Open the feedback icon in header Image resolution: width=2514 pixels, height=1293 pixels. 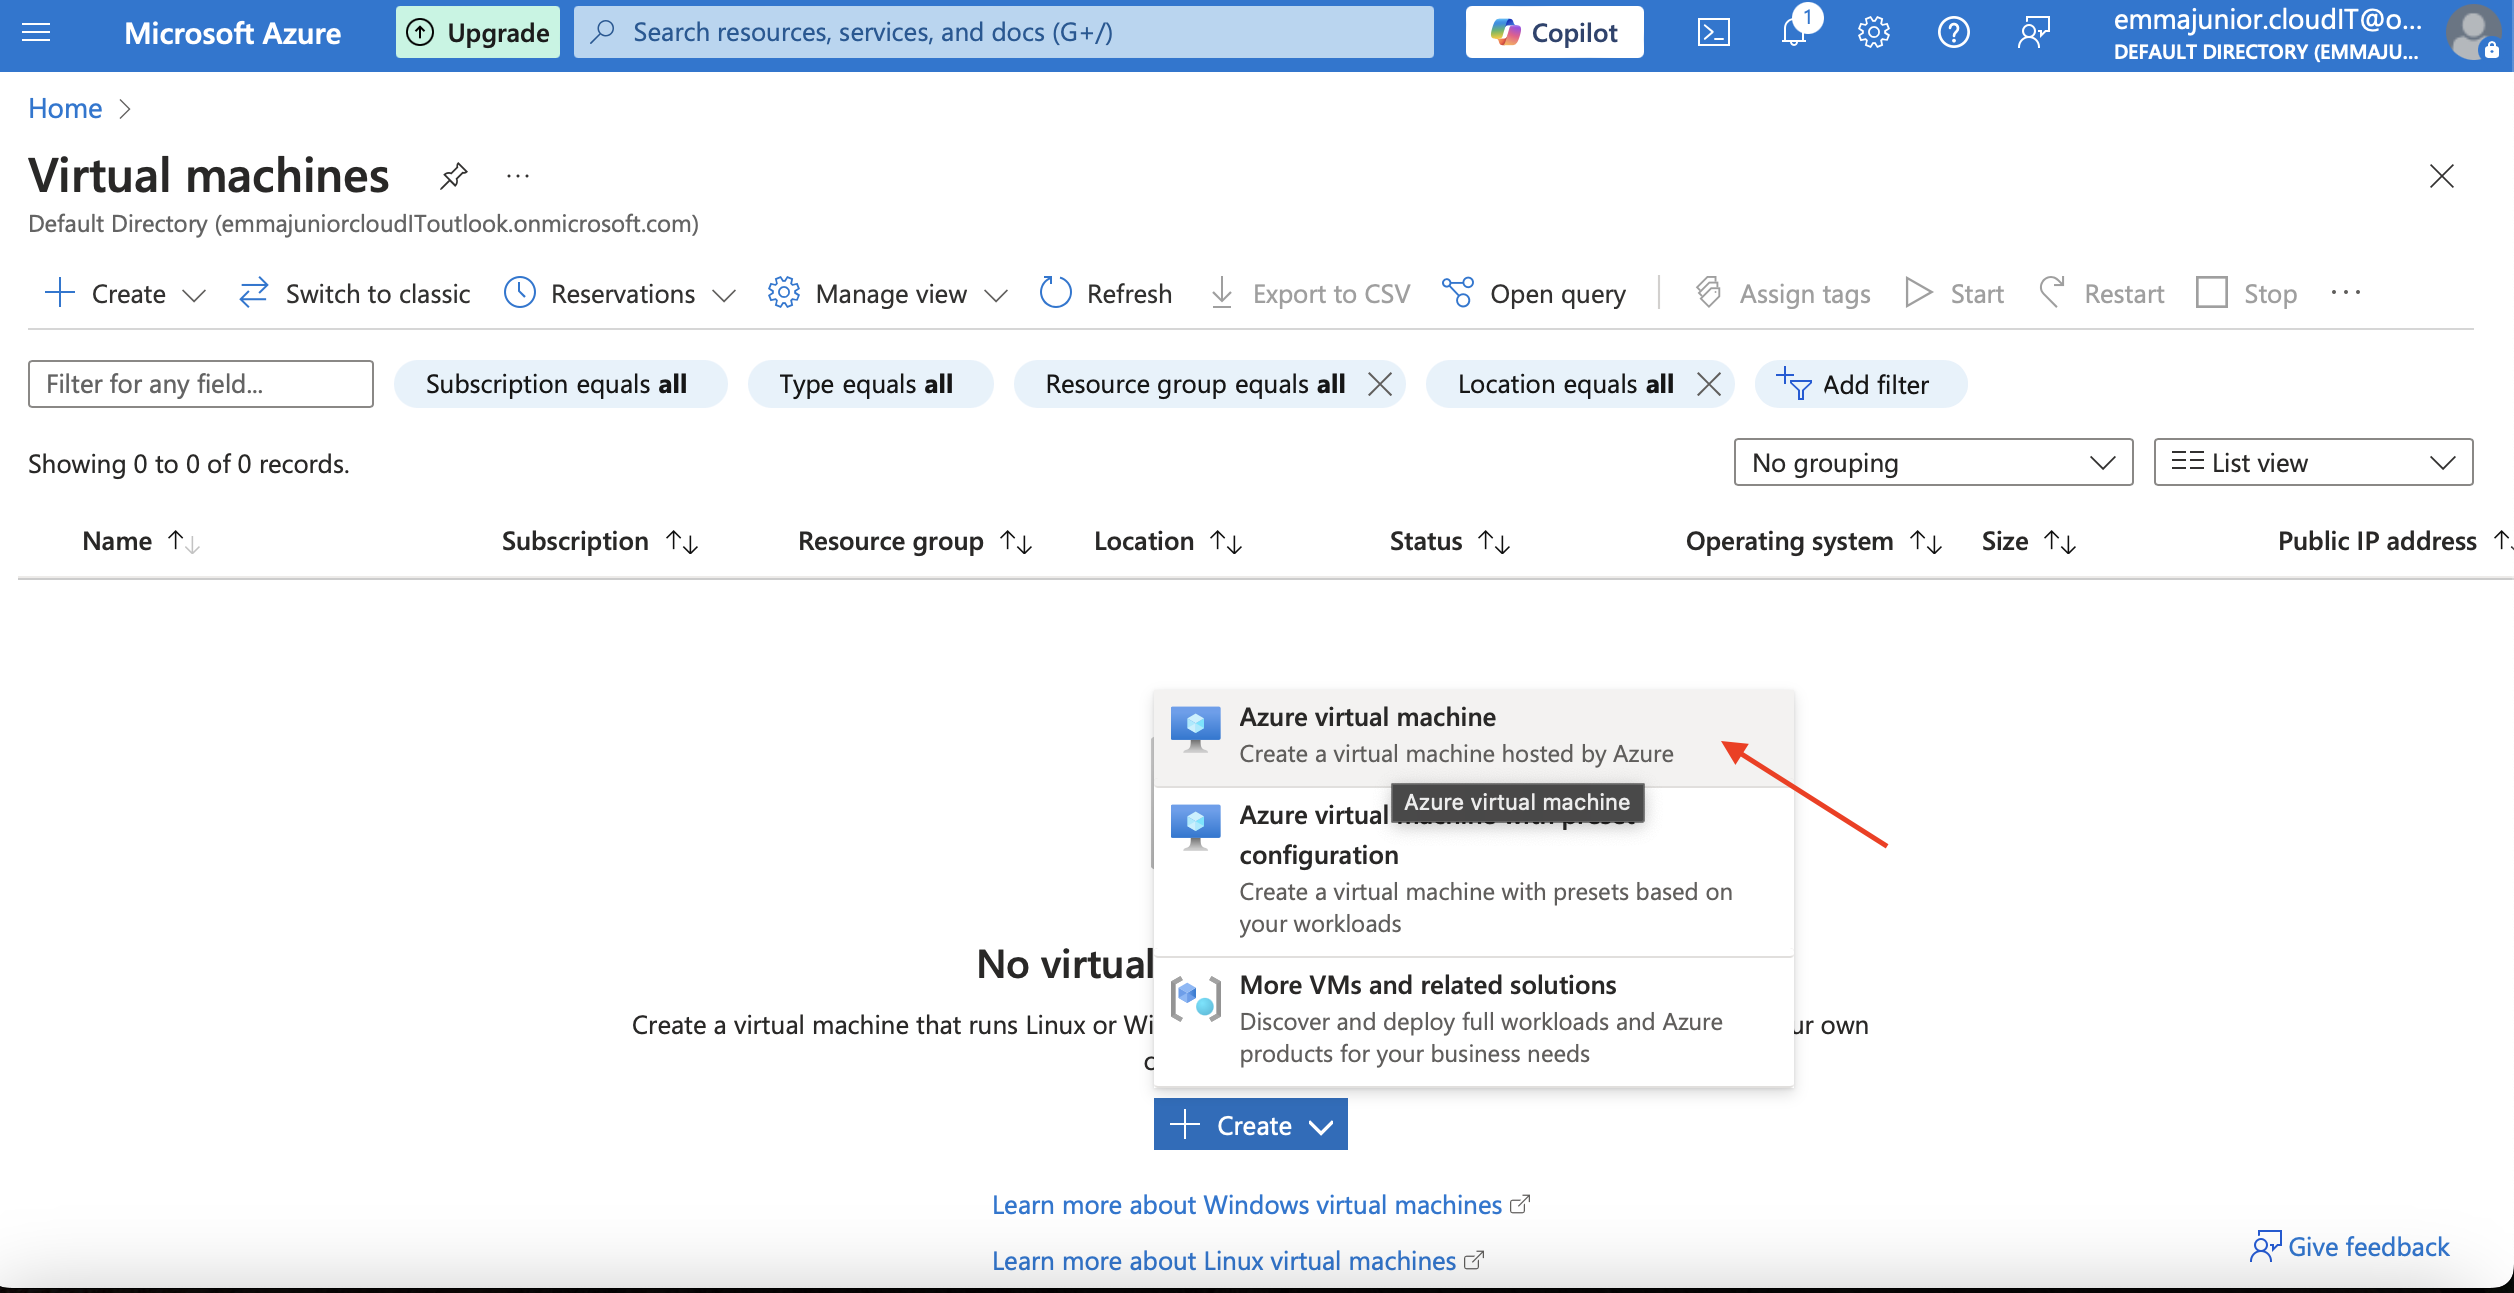[2033, 33]
